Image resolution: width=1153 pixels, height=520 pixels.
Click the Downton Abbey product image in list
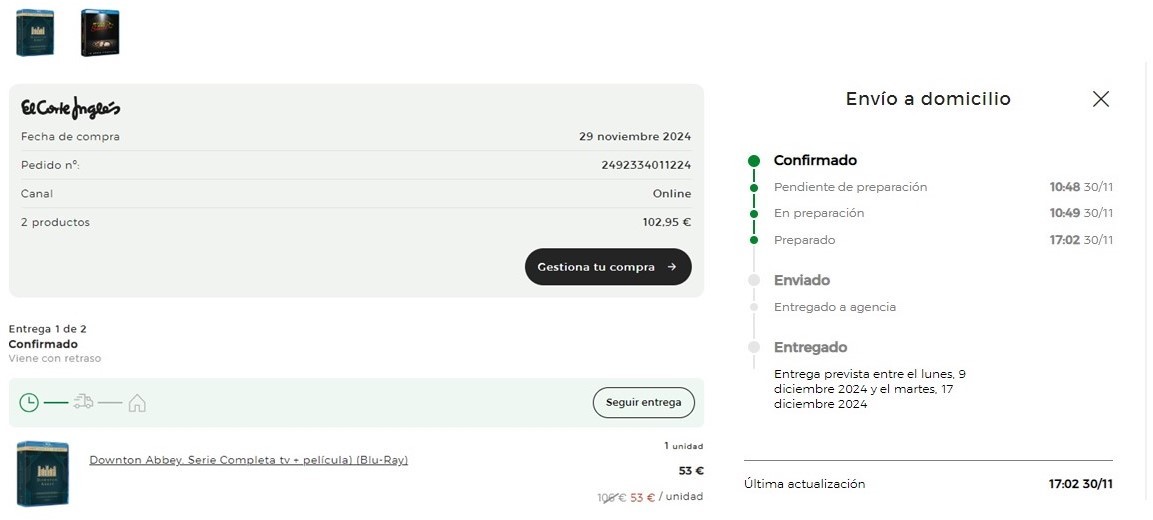click(x=43, y=474)
